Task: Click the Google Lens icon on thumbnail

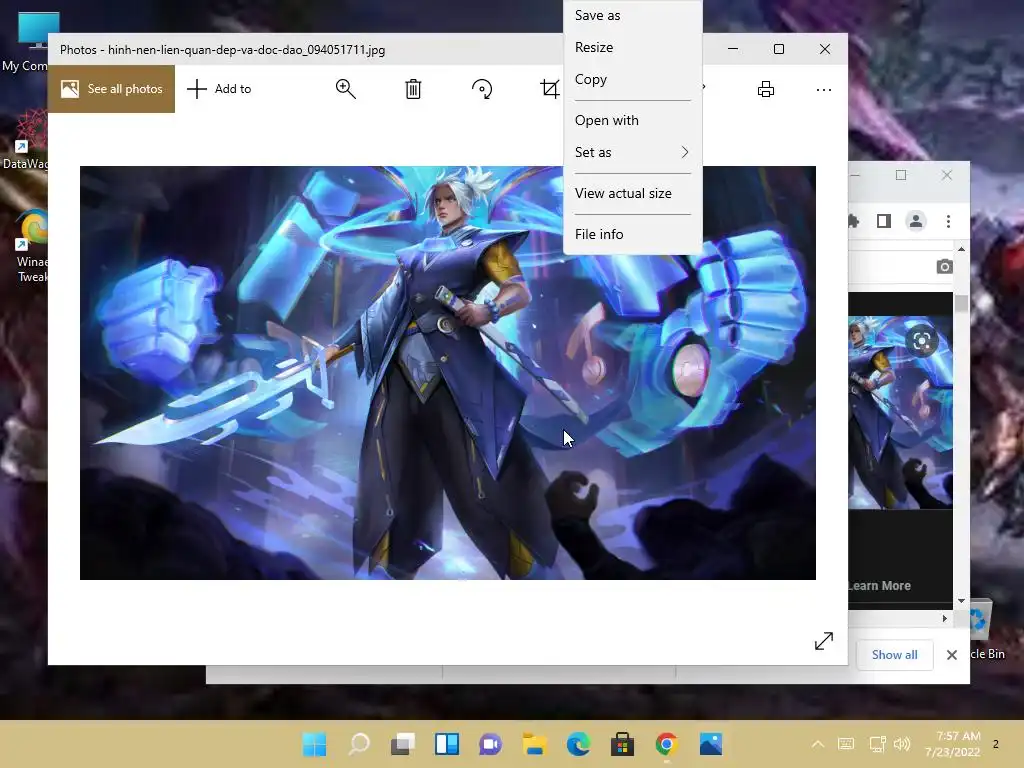Action: [921, 340]
